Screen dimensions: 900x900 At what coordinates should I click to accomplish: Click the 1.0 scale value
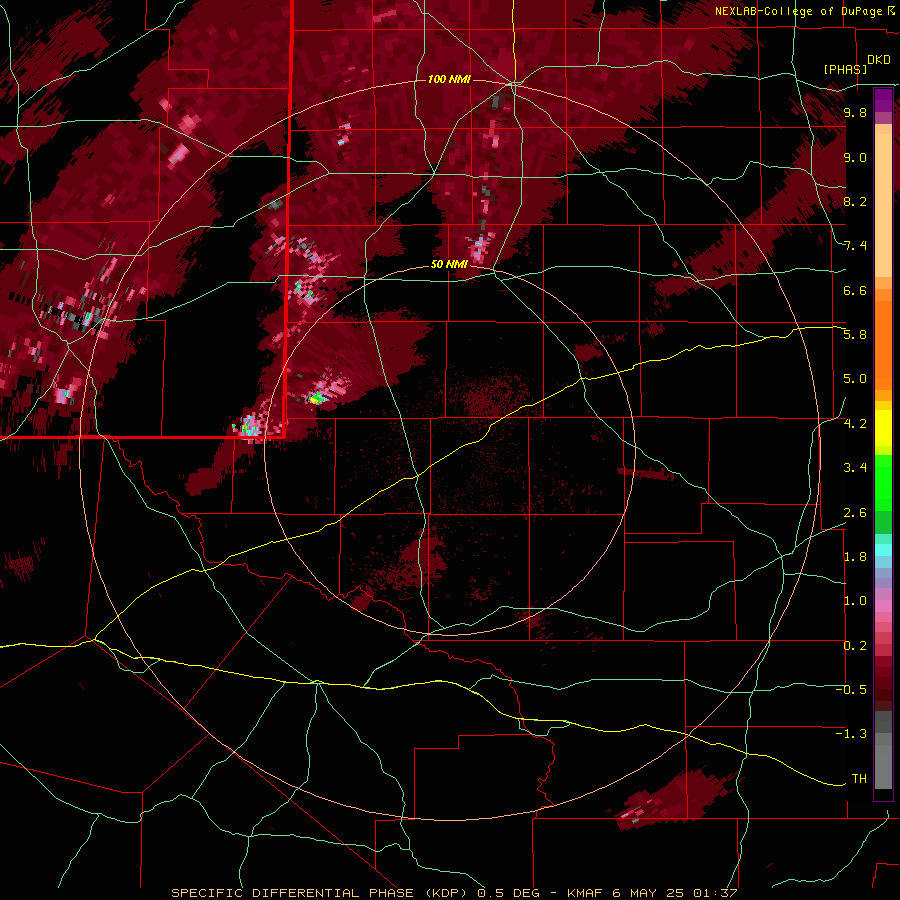pyautogui.click(x=855, y=600)
